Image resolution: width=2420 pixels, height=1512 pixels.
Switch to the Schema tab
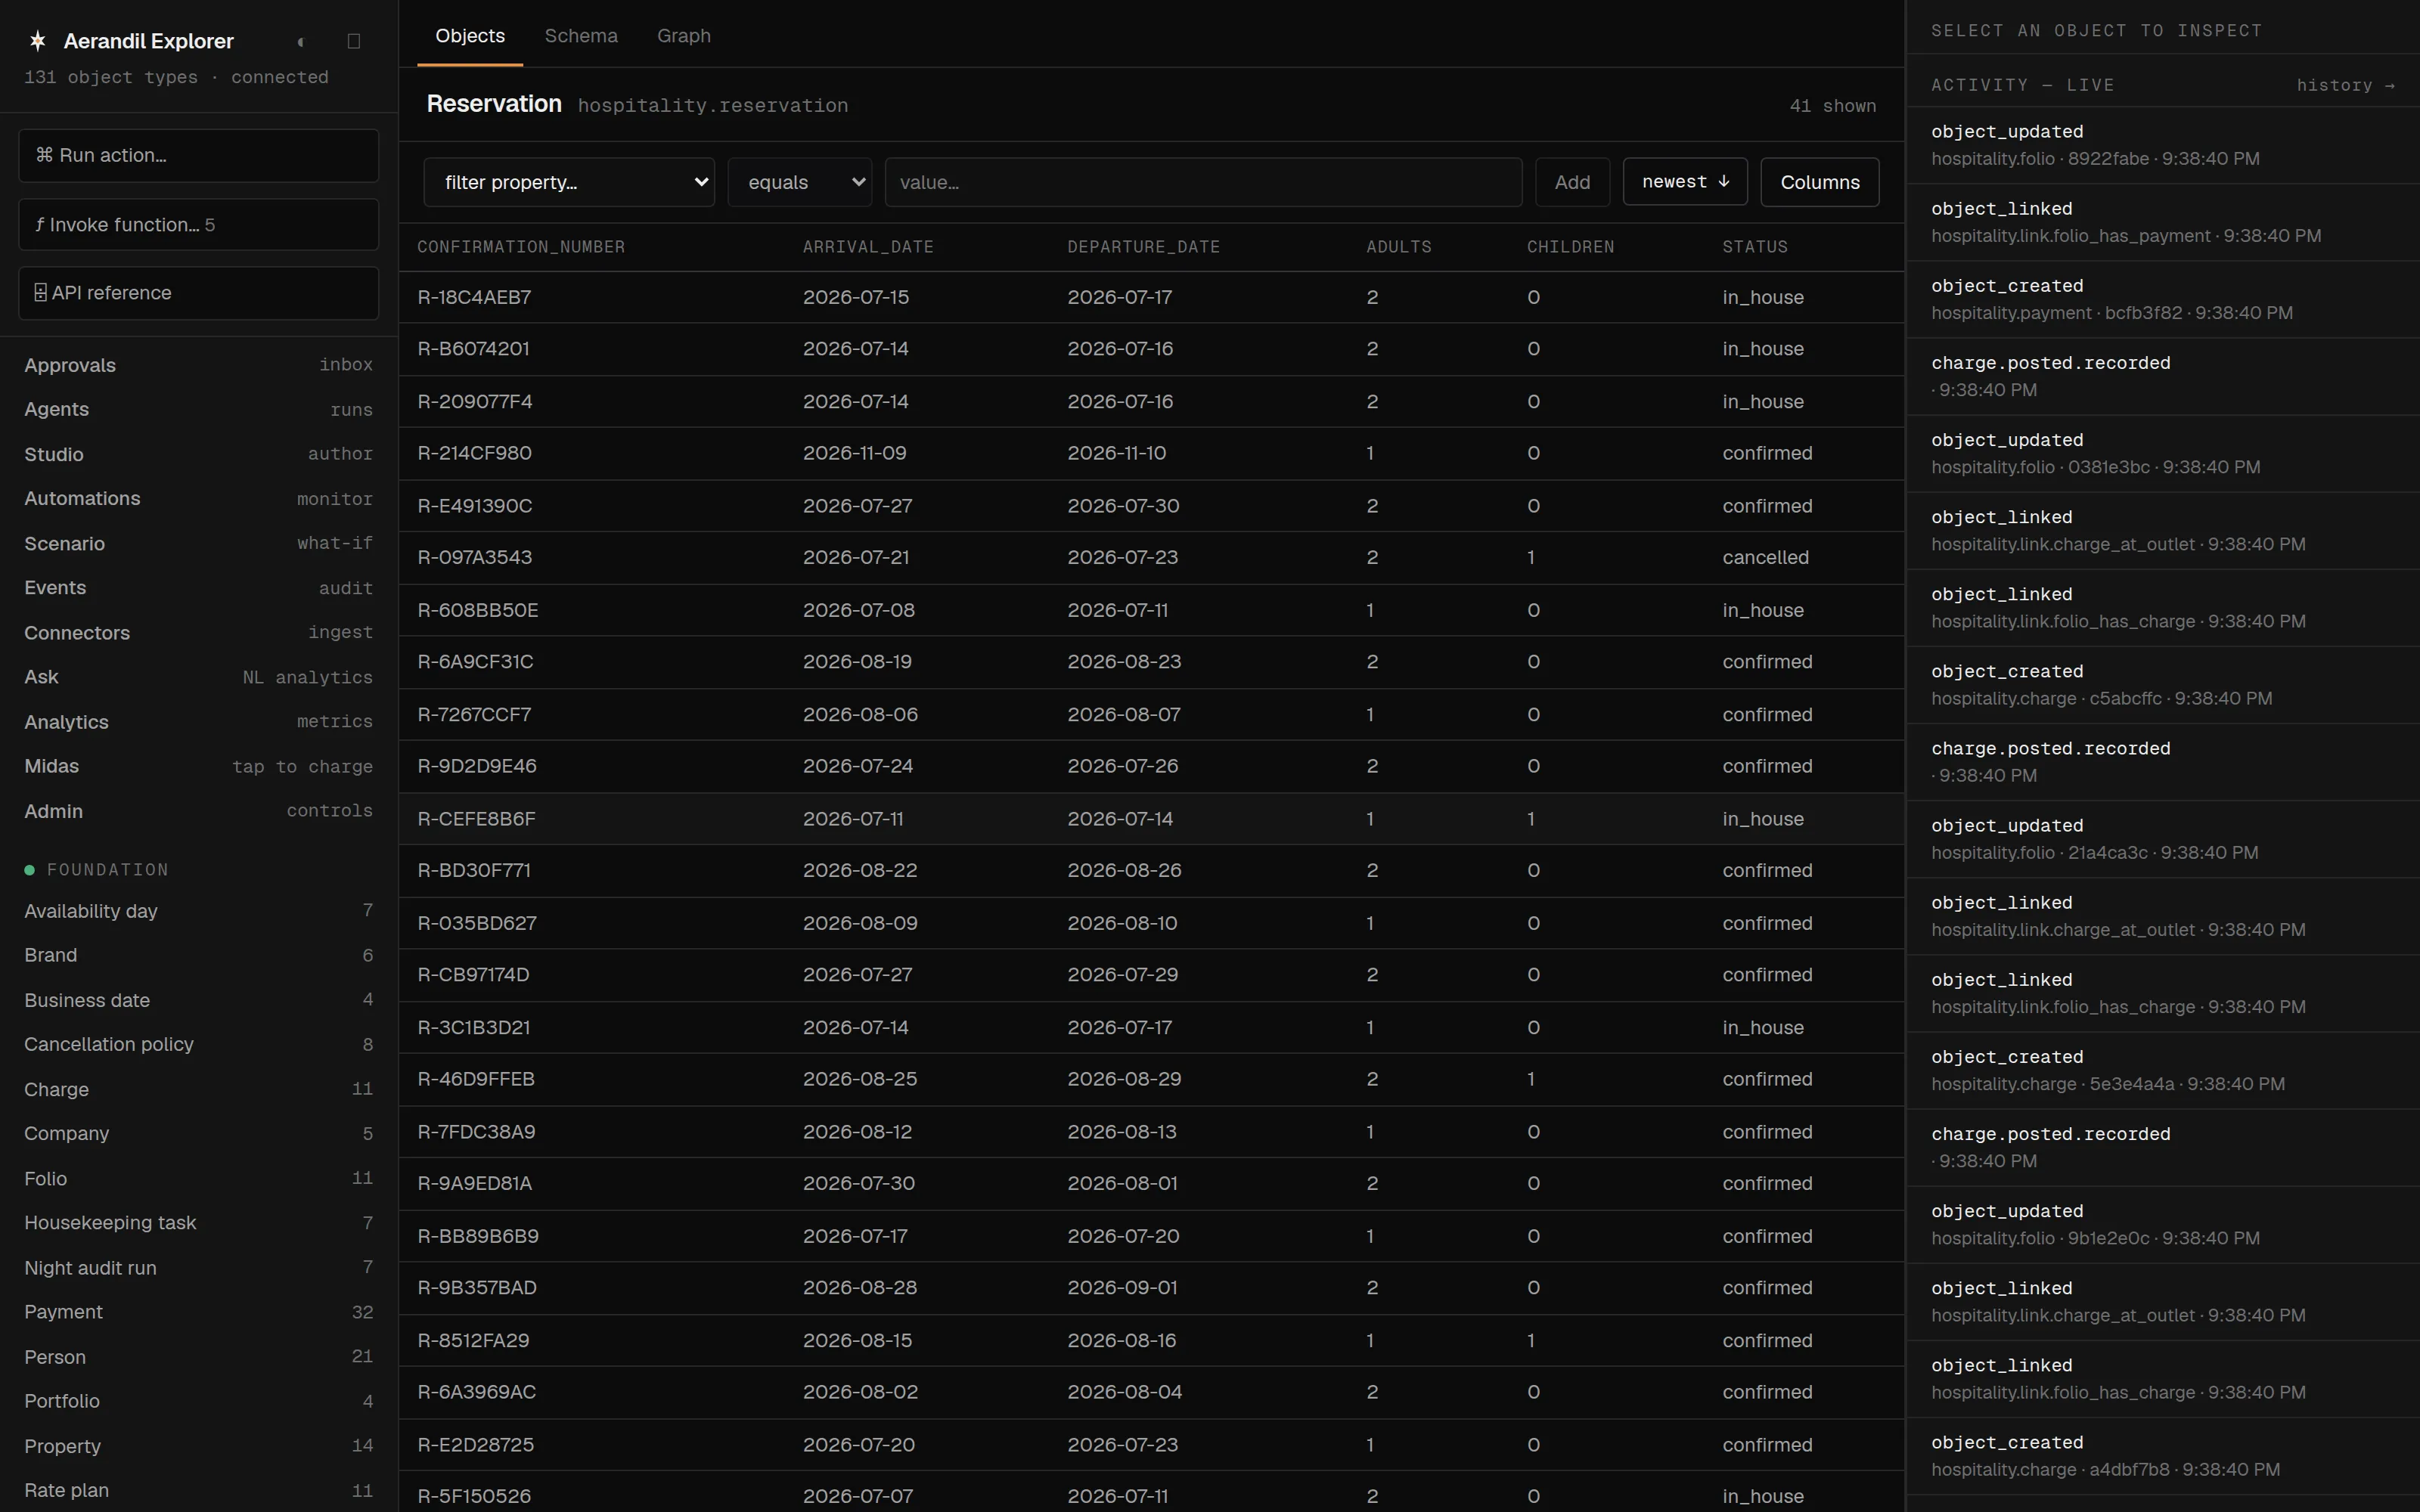click(x=581, y=36)
